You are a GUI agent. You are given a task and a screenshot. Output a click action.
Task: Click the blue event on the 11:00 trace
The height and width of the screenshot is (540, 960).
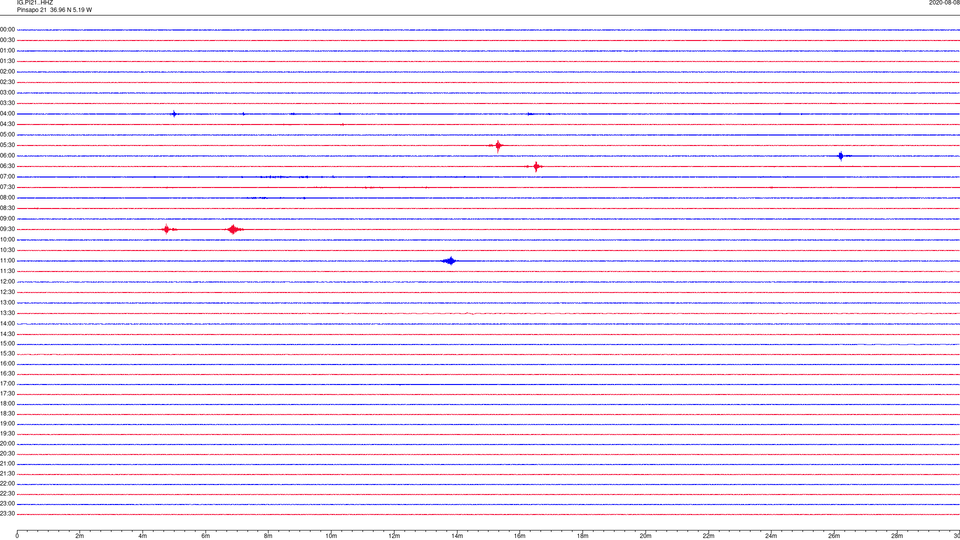point(450,261)
